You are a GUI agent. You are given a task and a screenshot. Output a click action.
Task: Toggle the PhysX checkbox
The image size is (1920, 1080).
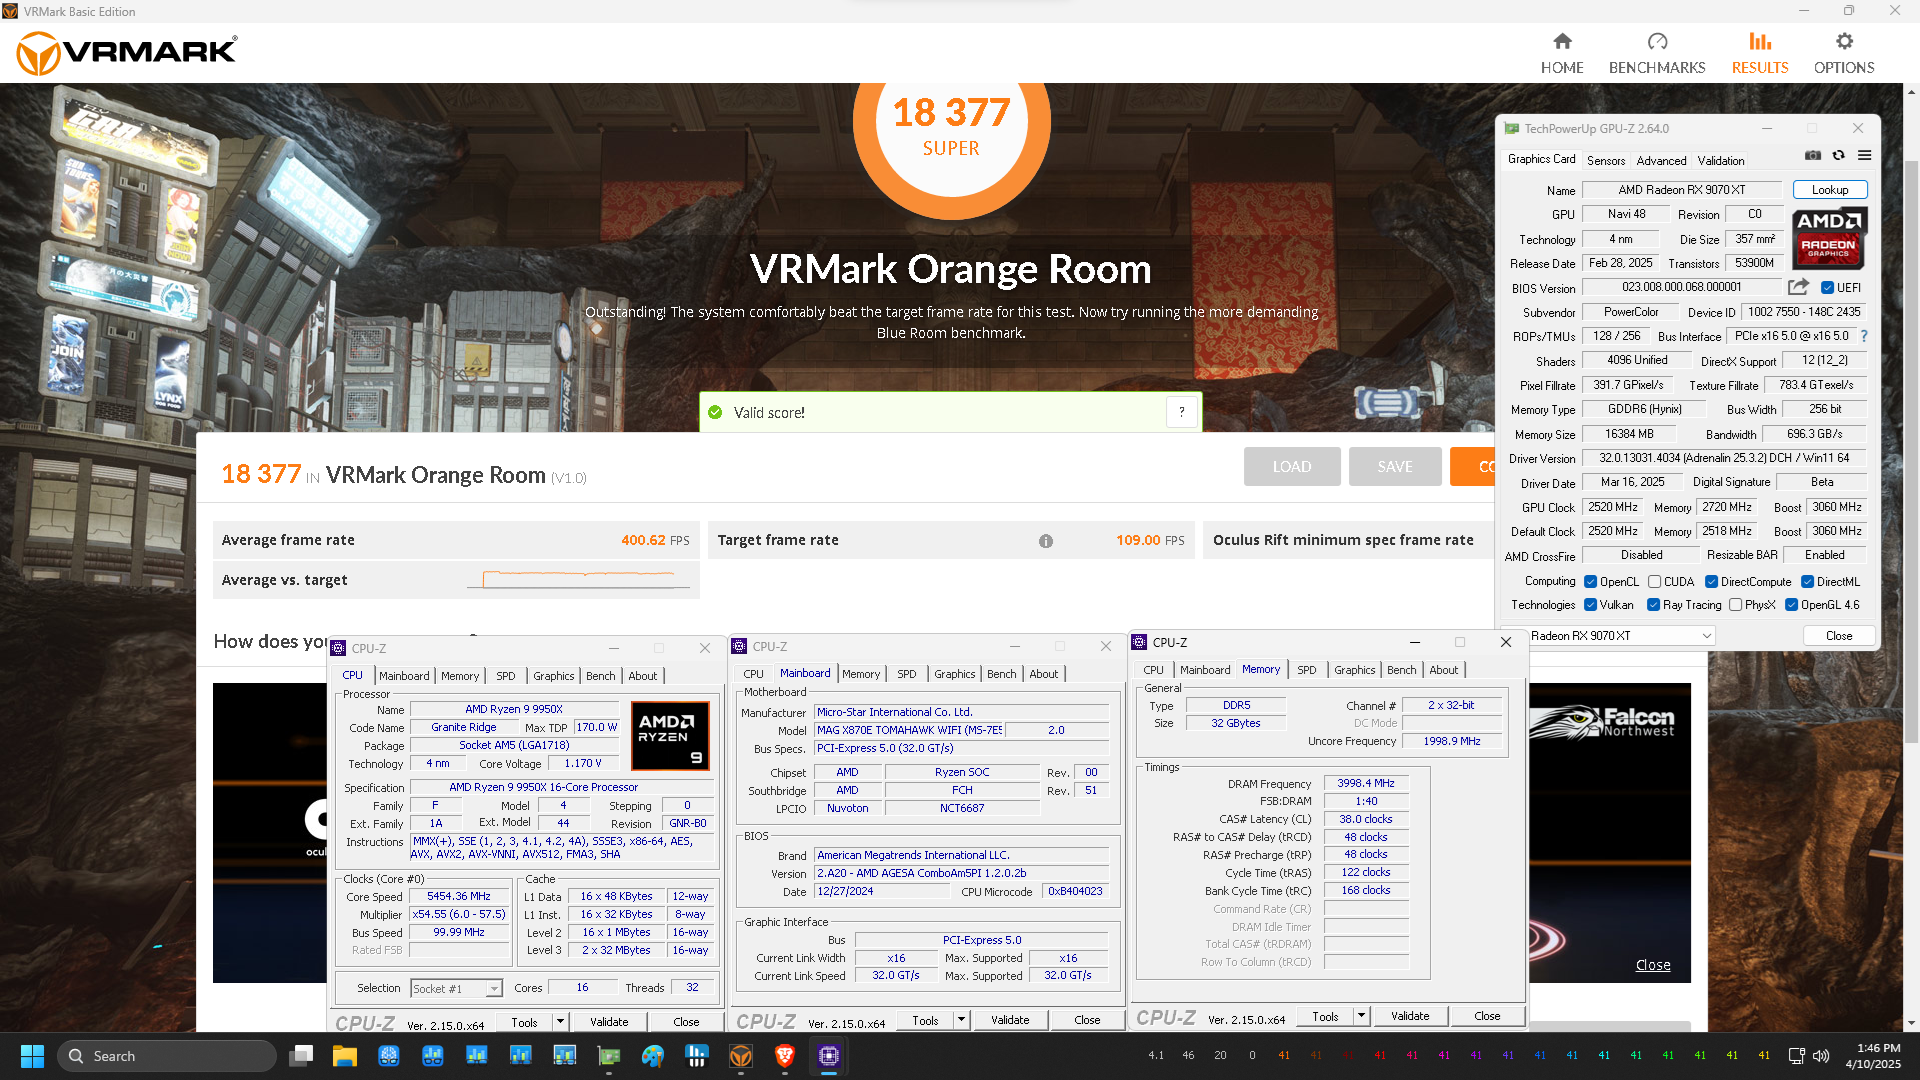1735,605
